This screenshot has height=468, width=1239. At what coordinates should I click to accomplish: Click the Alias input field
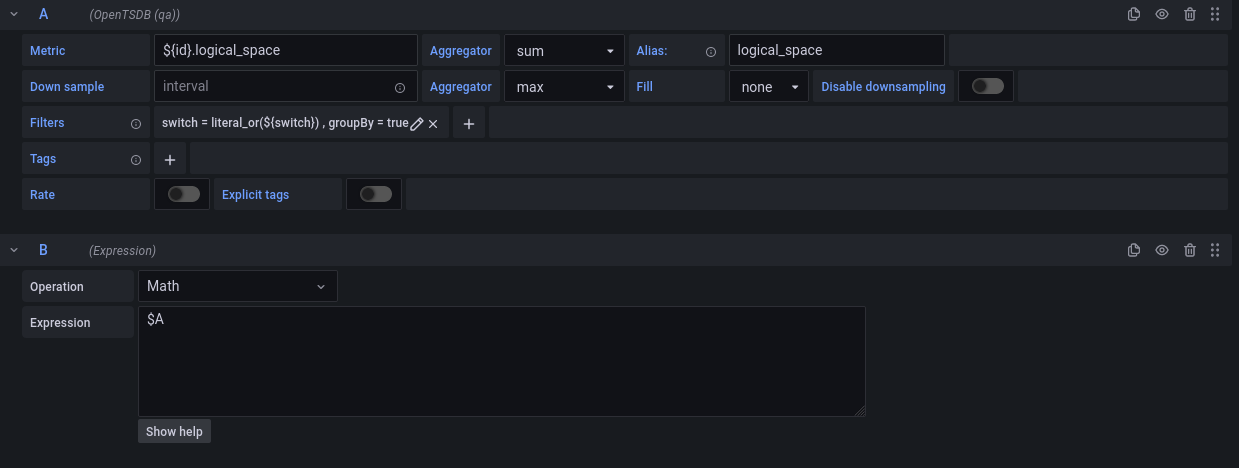(837, 51)
